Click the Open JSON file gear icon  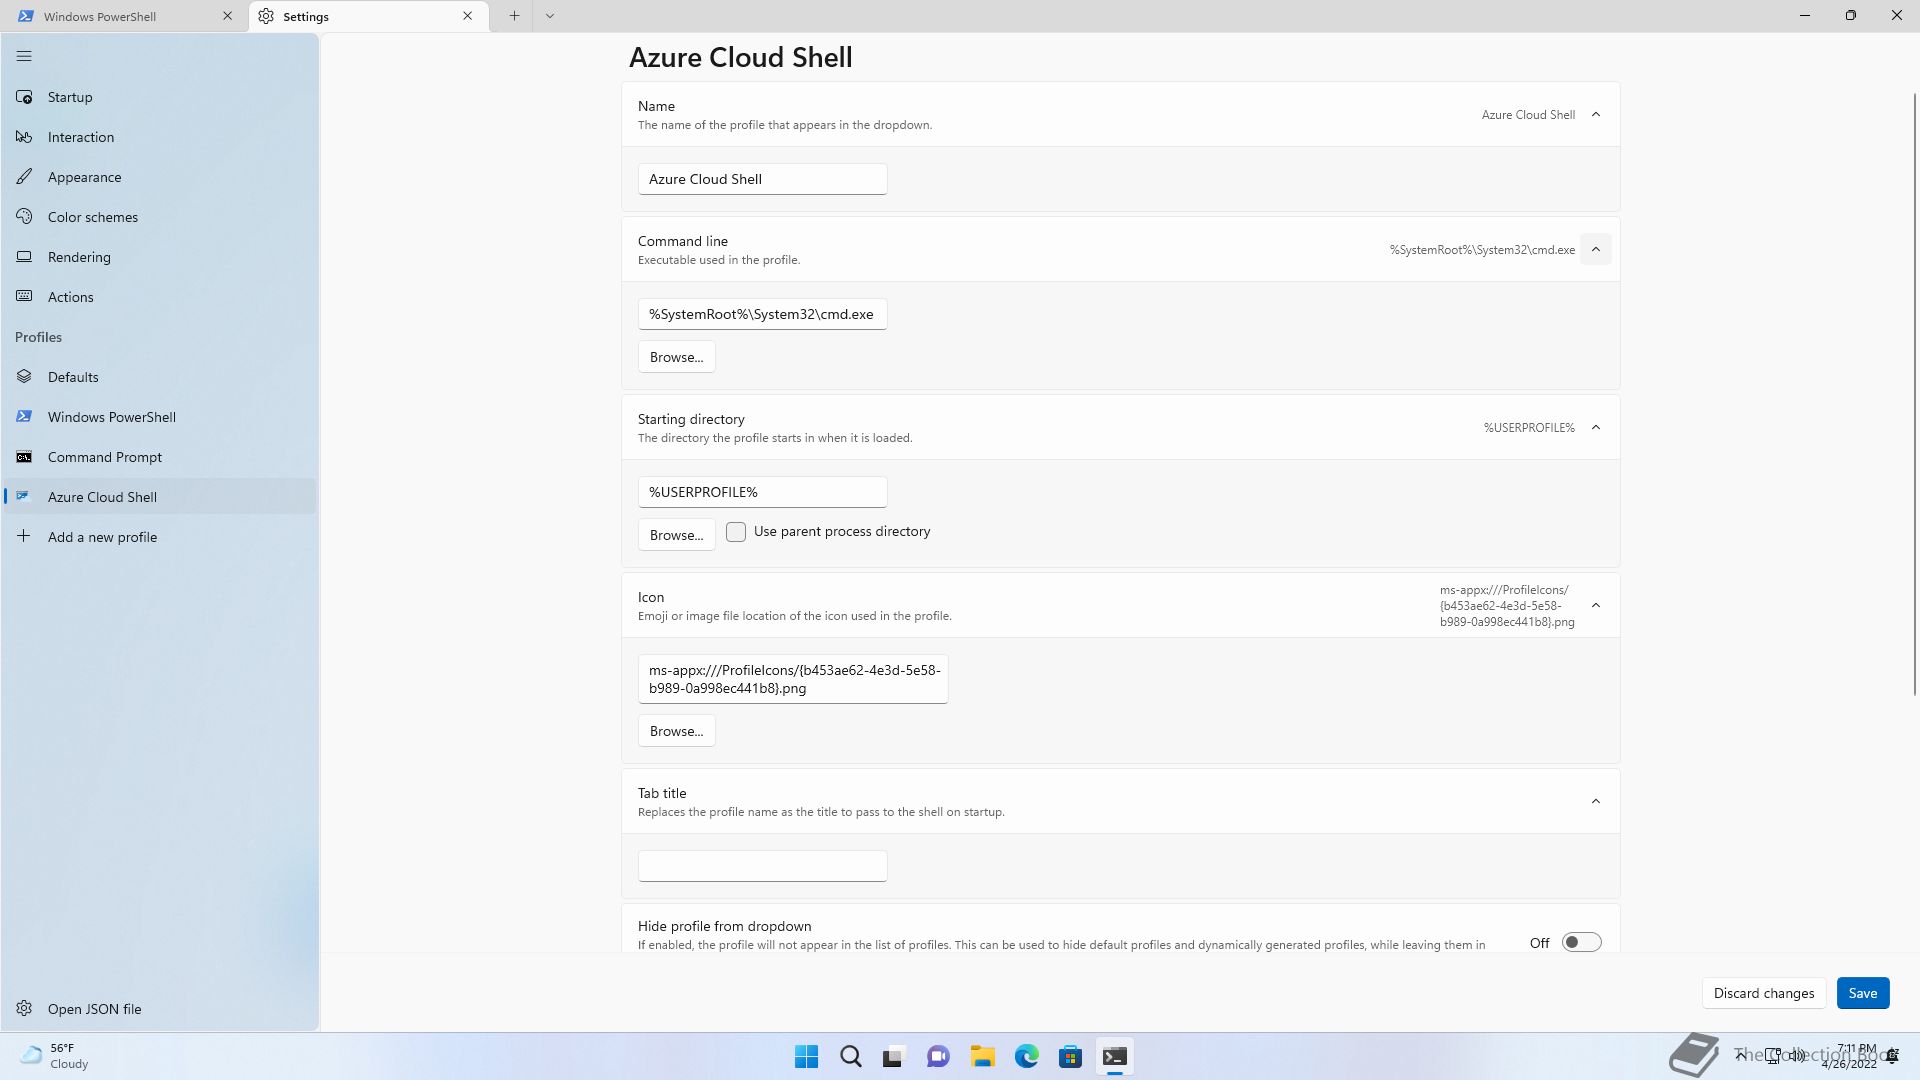pos(24,1009)
